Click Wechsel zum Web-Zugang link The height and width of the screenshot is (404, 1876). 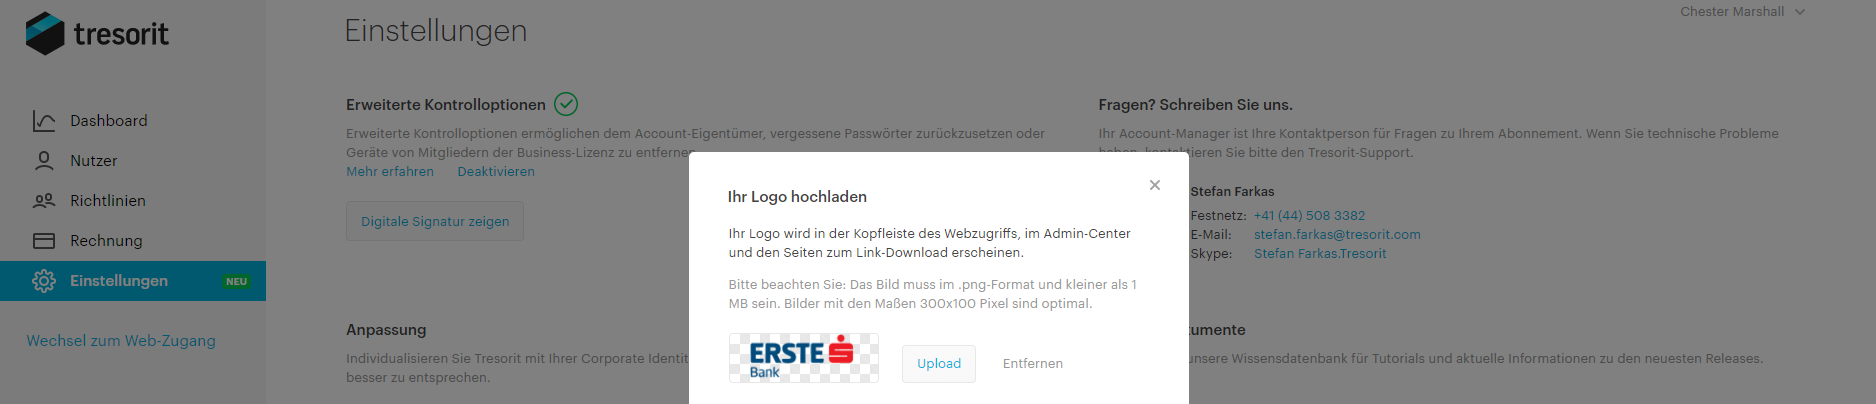pos(121,341)
